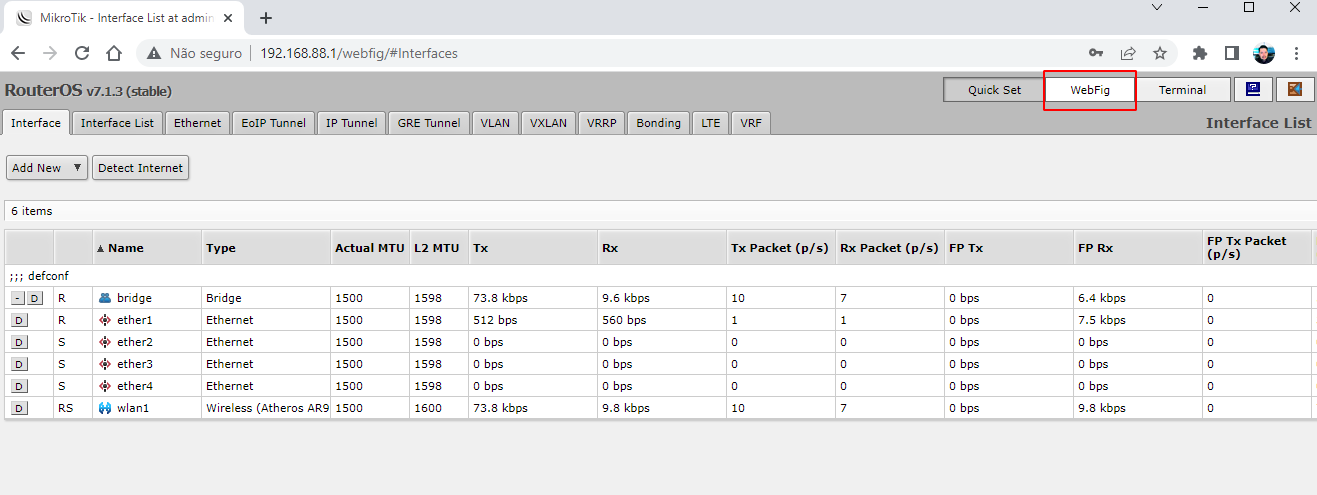Viewport: 1317px width, 495px height.
Task: Bookmark this page with the star
Action: pyautogui.click(x=1160, y=53)
